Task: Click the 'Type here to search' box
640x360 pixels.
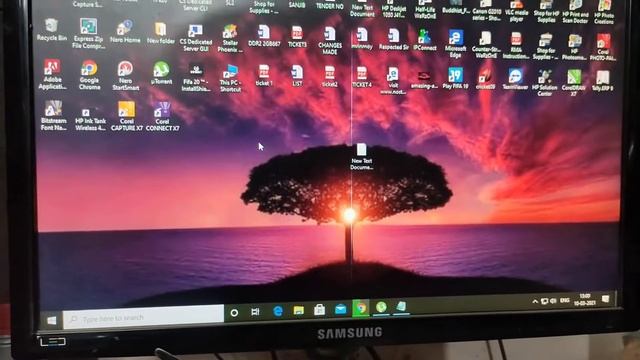Action: pyautogui.click(x=143, y=317)
